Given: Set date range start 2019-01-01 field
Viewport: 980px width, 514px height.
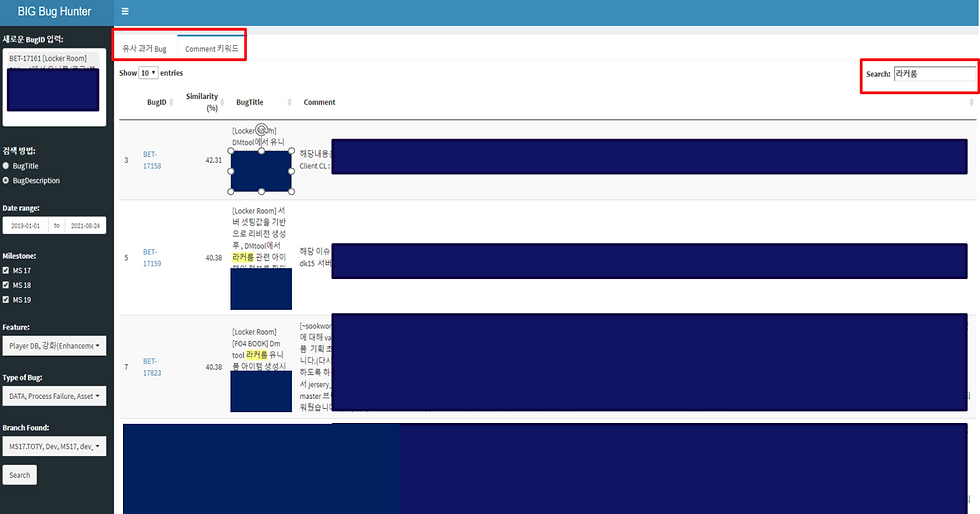Looking at the screenshot, I should [25, 226].
